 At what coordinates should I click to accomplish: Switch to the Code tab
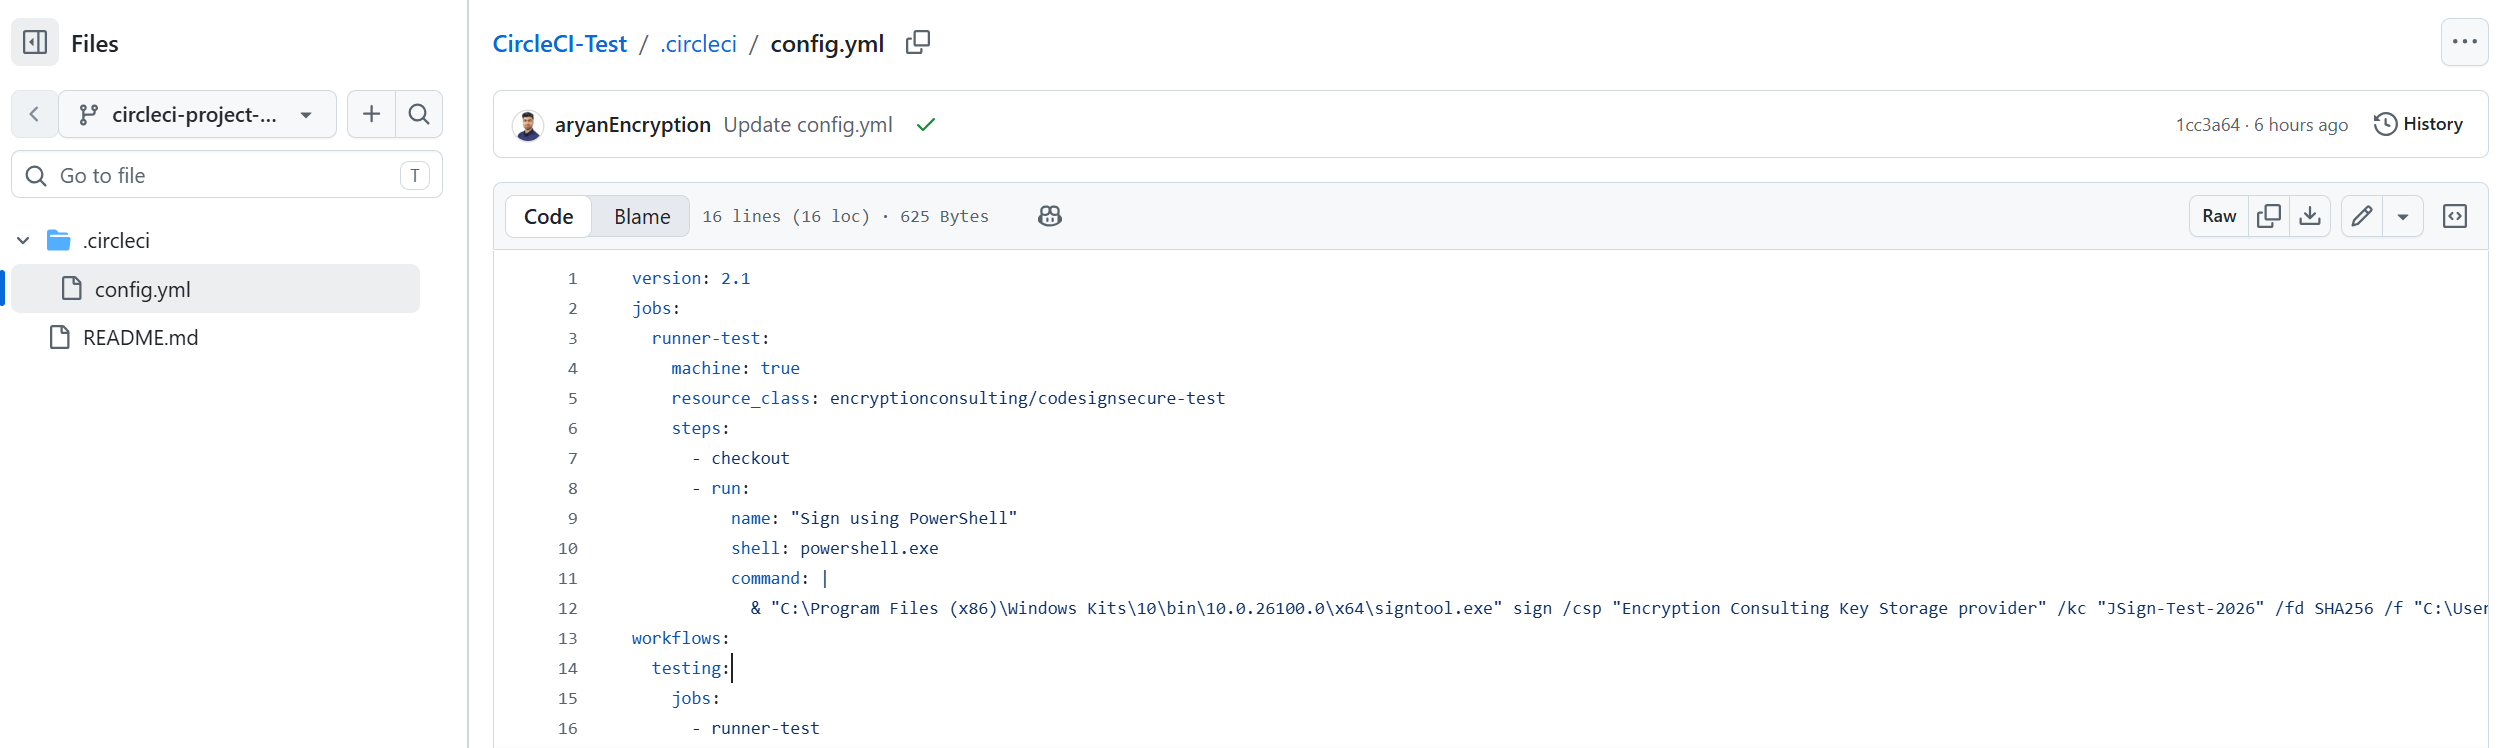pyautogui.click(x=548, y=216)
